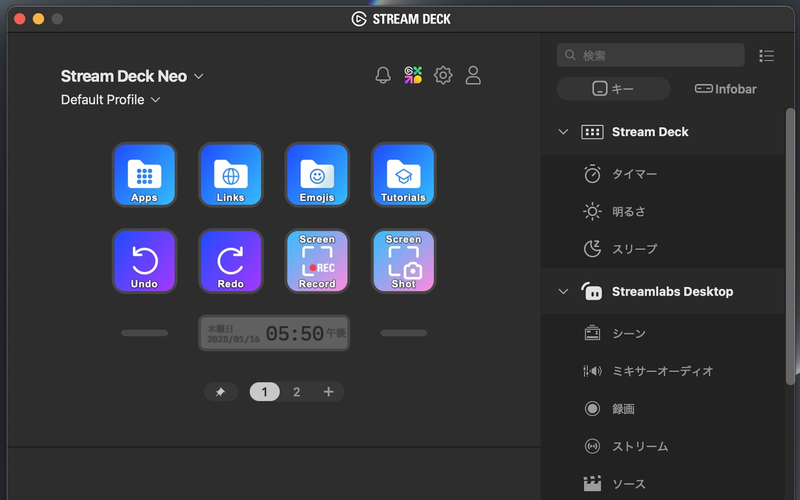Add a new page with plus button
The height and width of the screenshot is (500, 800).
[x=328, y=392]
